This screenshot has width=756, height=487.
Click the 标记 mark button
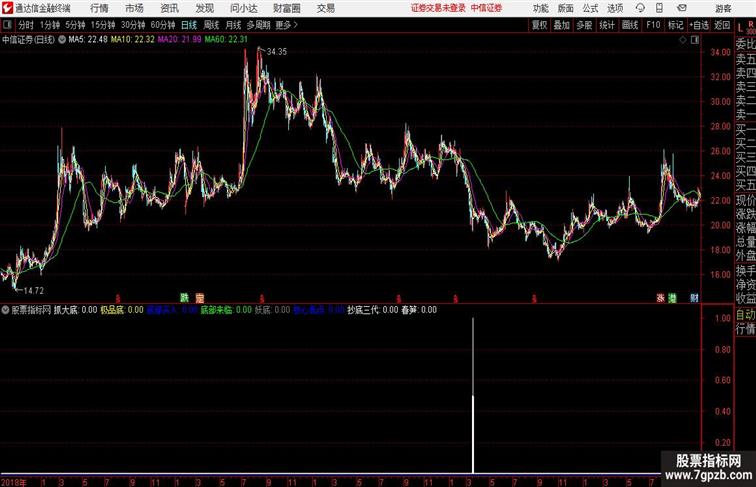(x=675, y=25)
